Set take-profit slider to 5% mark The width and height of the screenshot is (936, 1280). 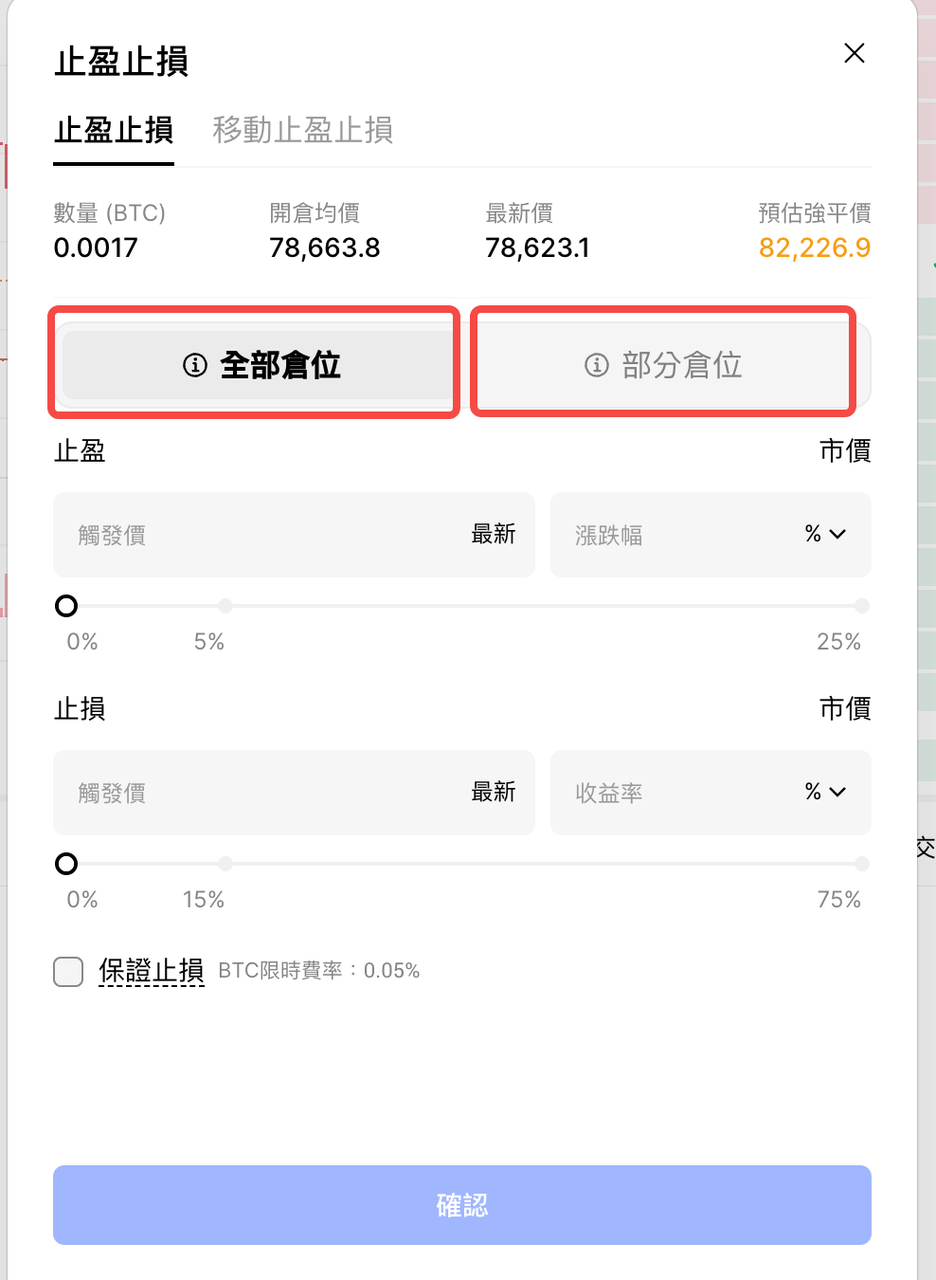[x=225, y=606]
